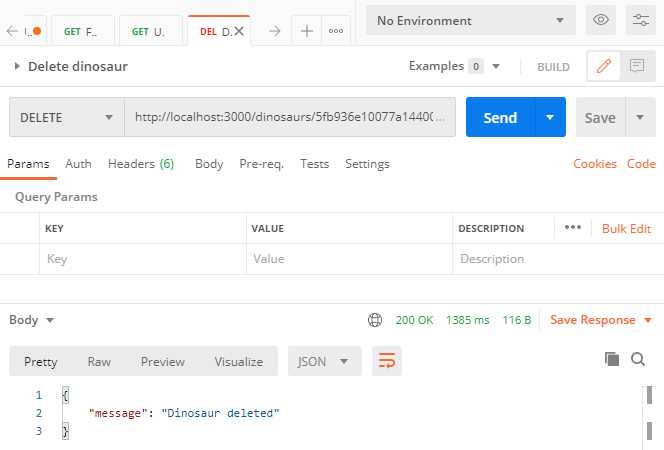The image size is (664, 450).
Task: Send the DELETE request
Action: coord(501,117)
